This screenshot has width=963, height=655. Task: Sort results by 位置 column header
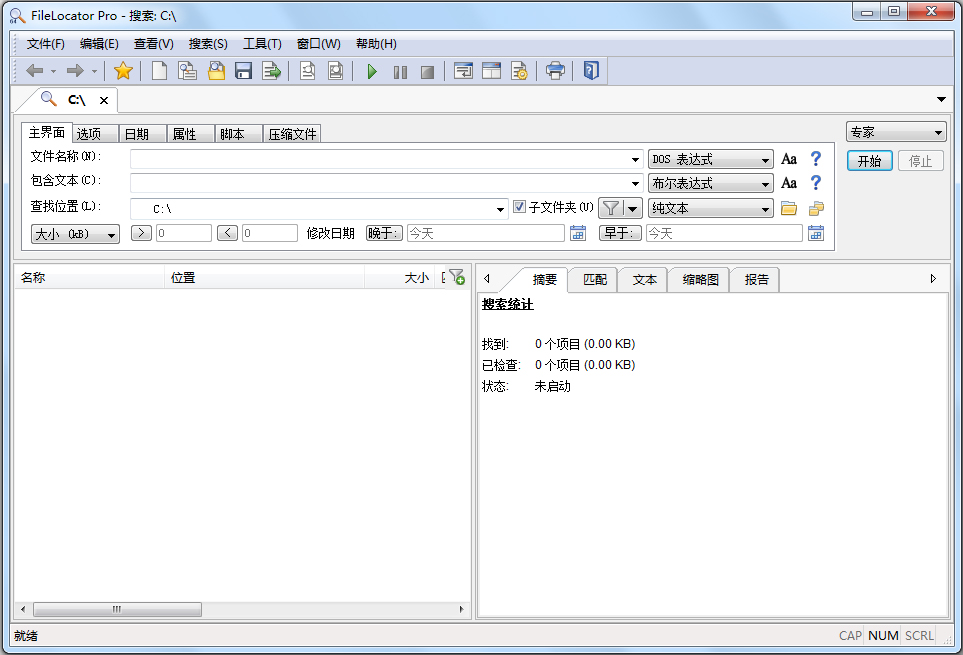click(265, 278)
